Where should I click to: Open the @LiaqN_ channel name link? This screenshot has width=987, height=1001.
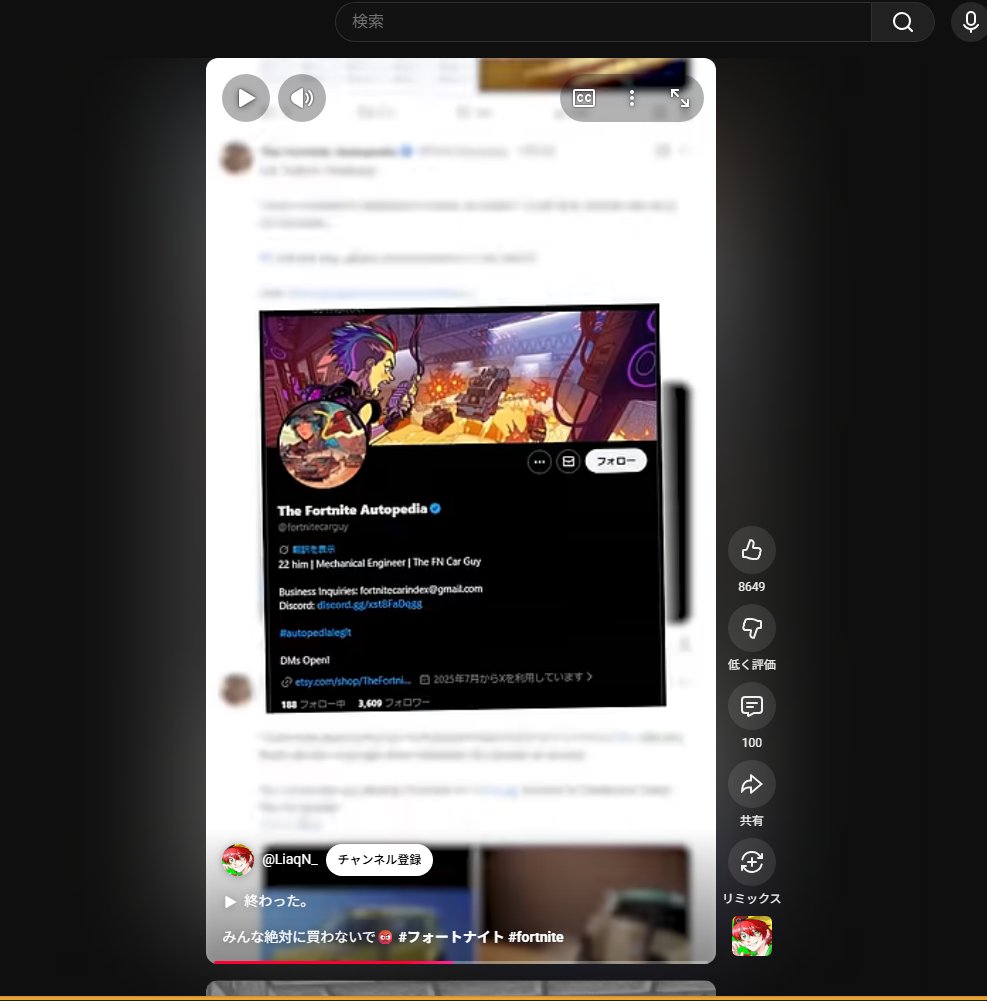point(290,859)
